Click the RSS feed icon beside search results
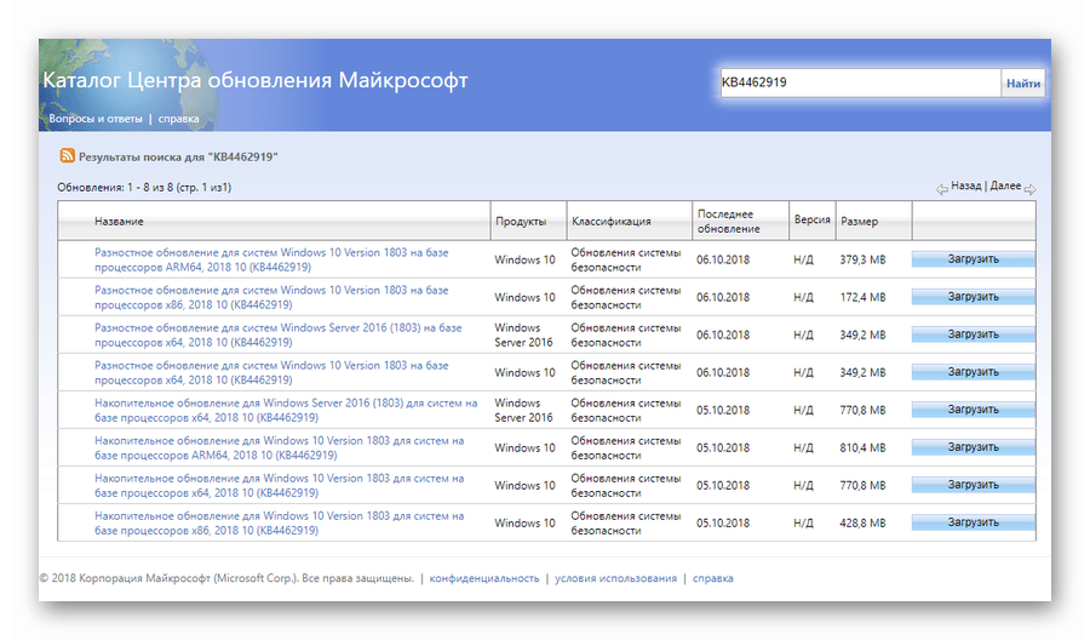 67,156
